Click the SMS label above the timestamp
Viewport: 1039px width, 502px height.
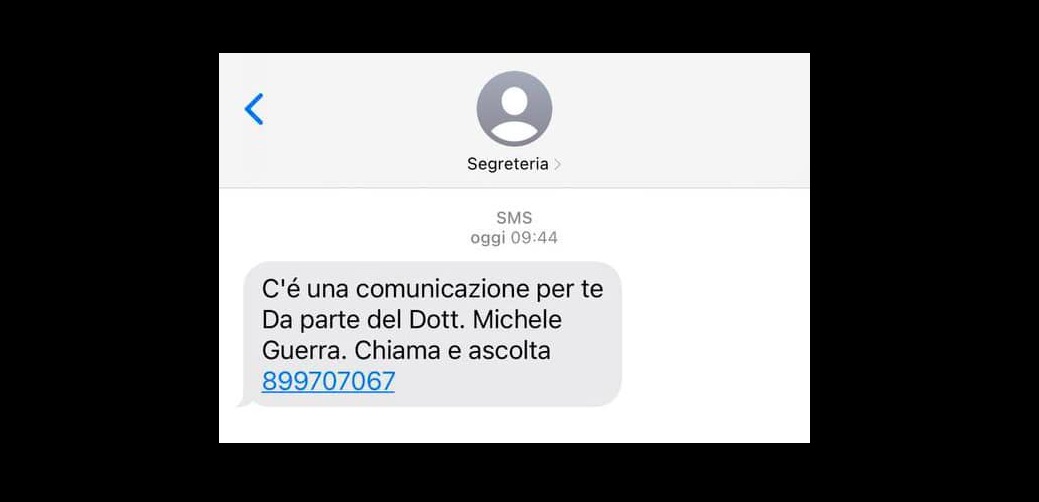coord(514,217)
